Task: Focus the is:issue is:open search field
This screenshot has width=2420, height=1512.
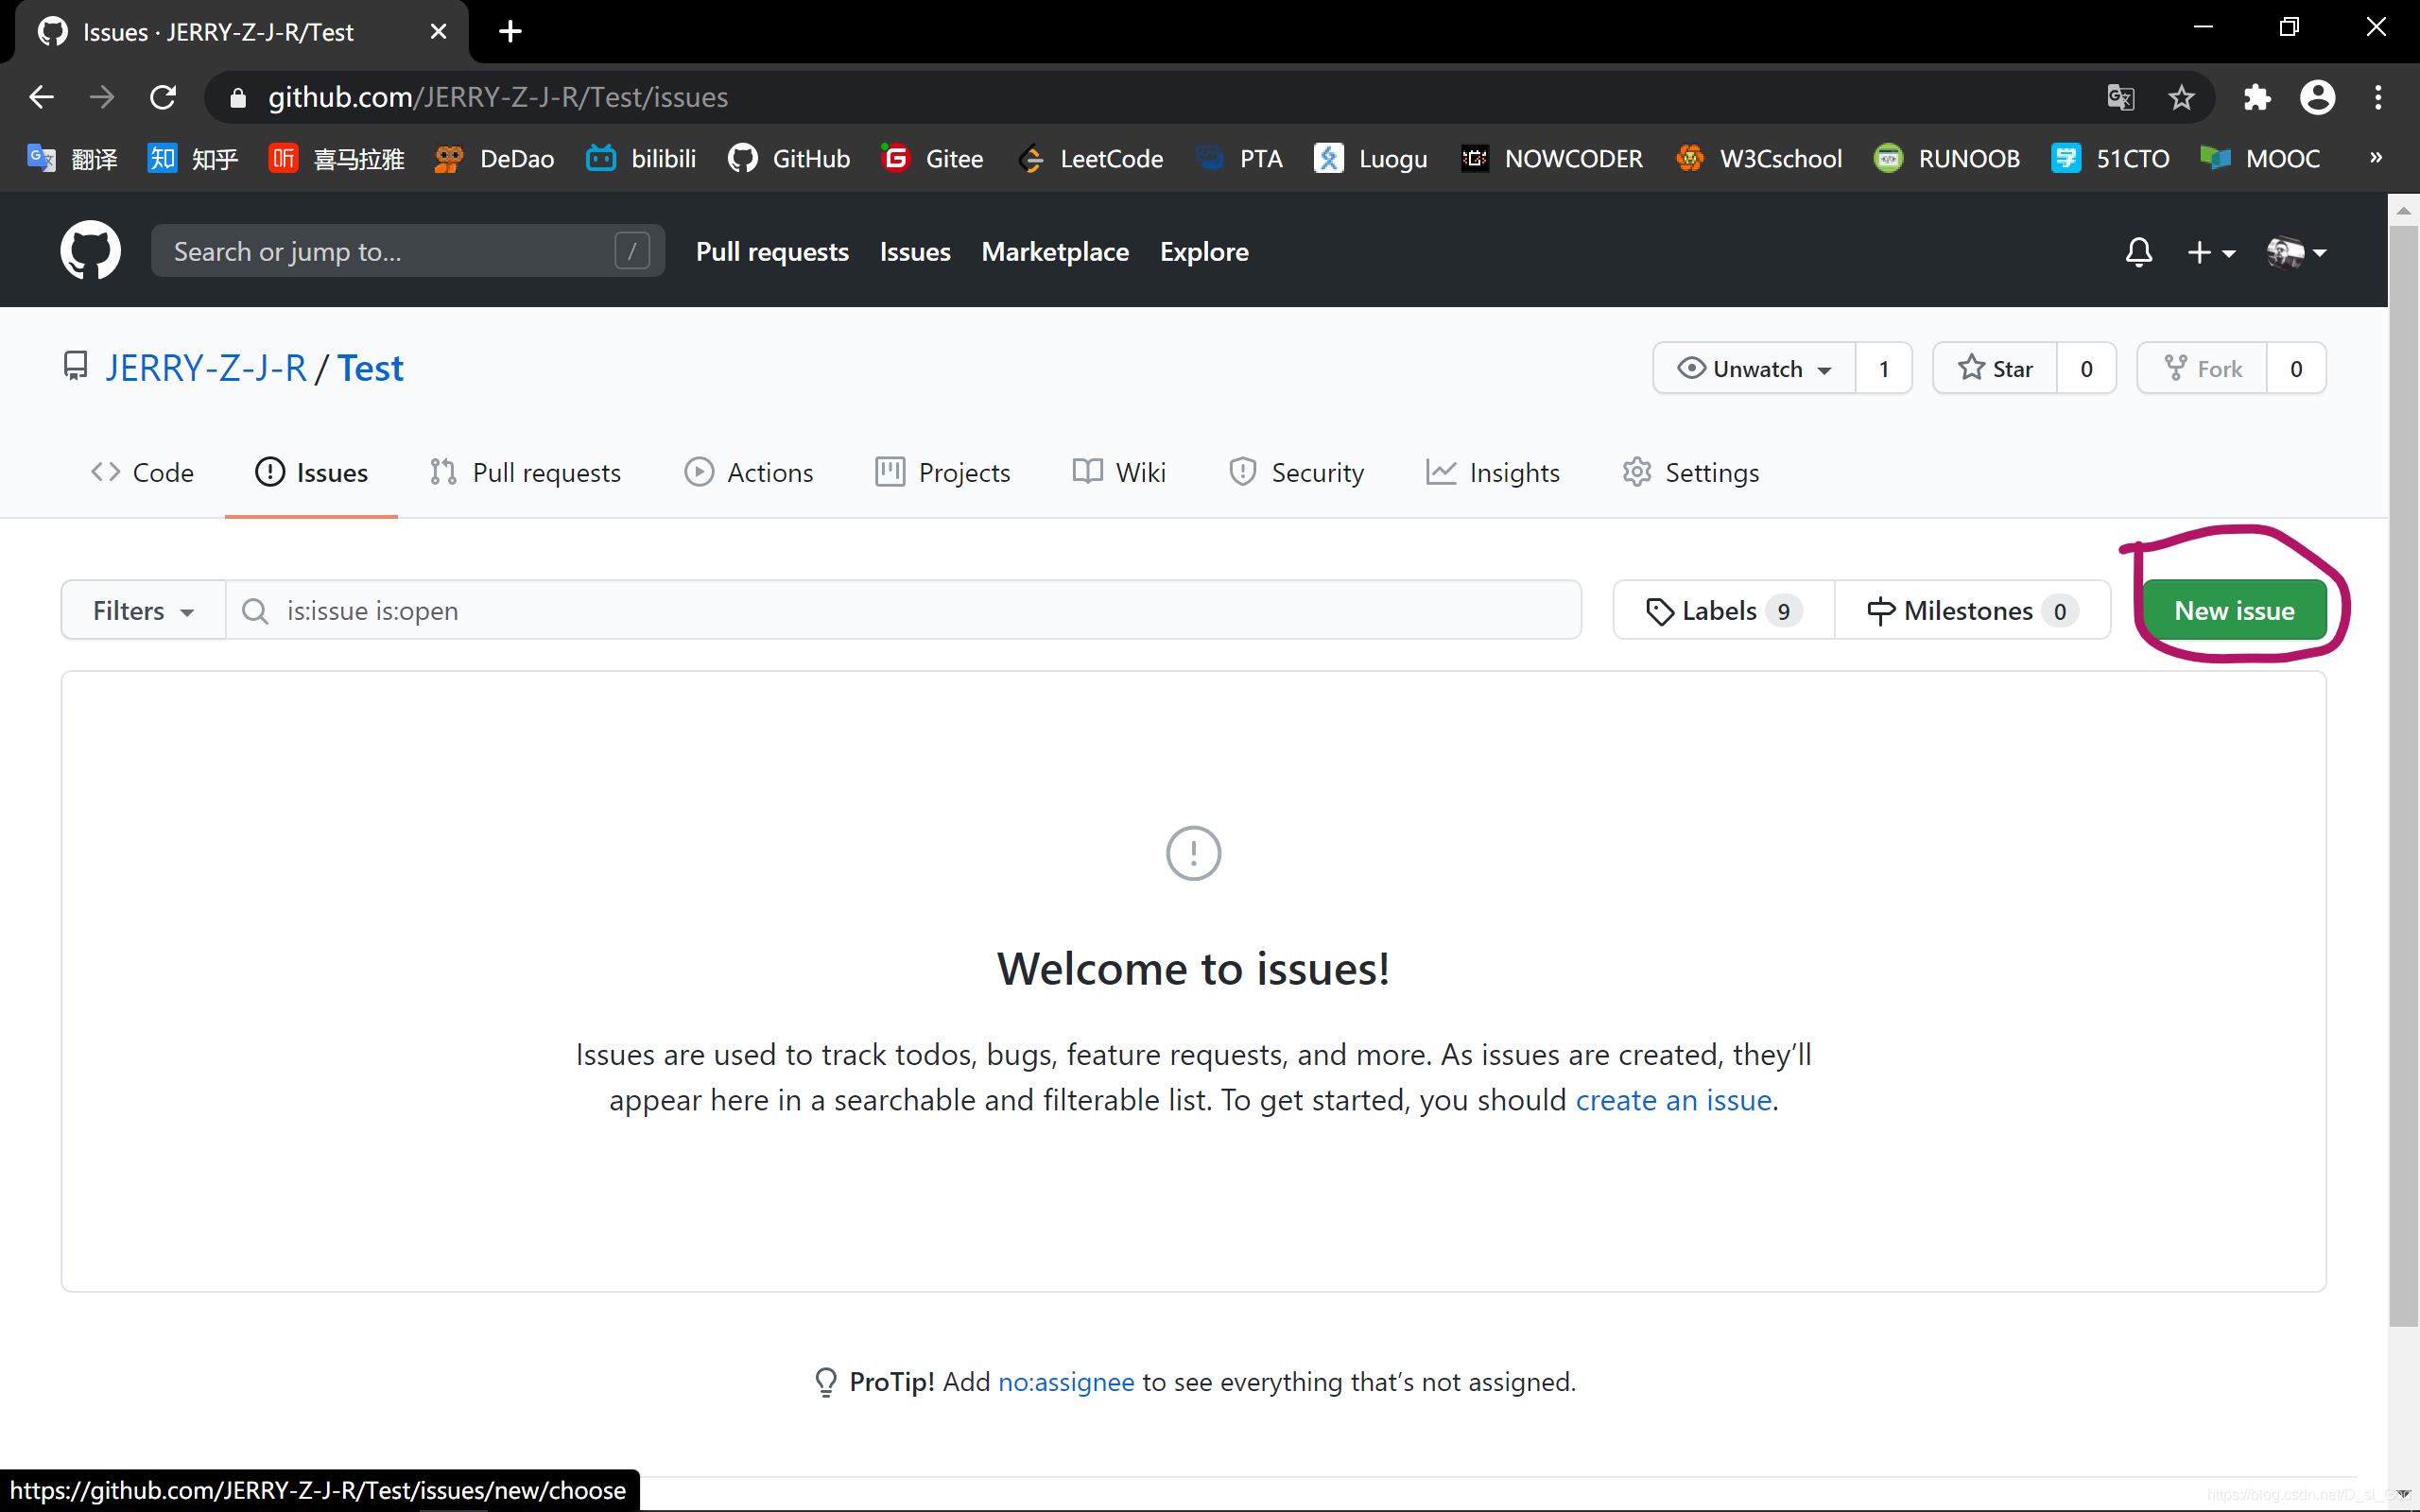Action: 900,610
